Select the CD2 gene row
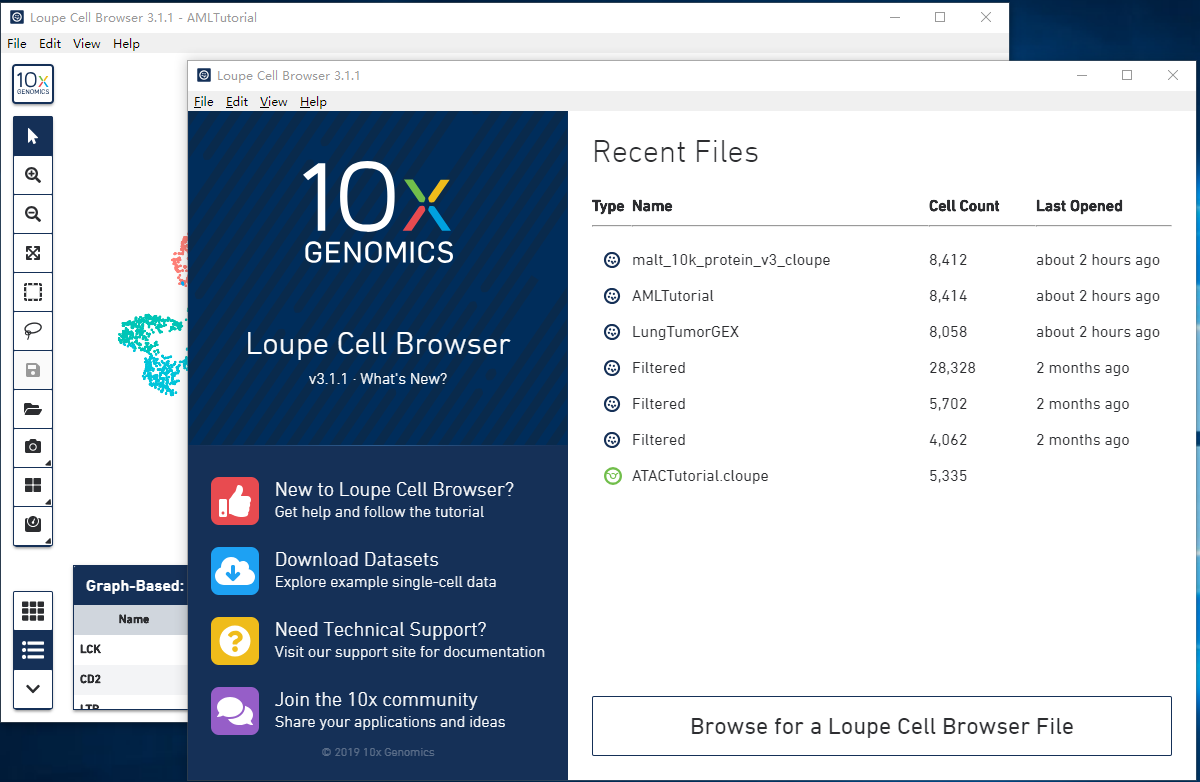Viewport: 1200px width, 782px height. click(x=131, y=679)
